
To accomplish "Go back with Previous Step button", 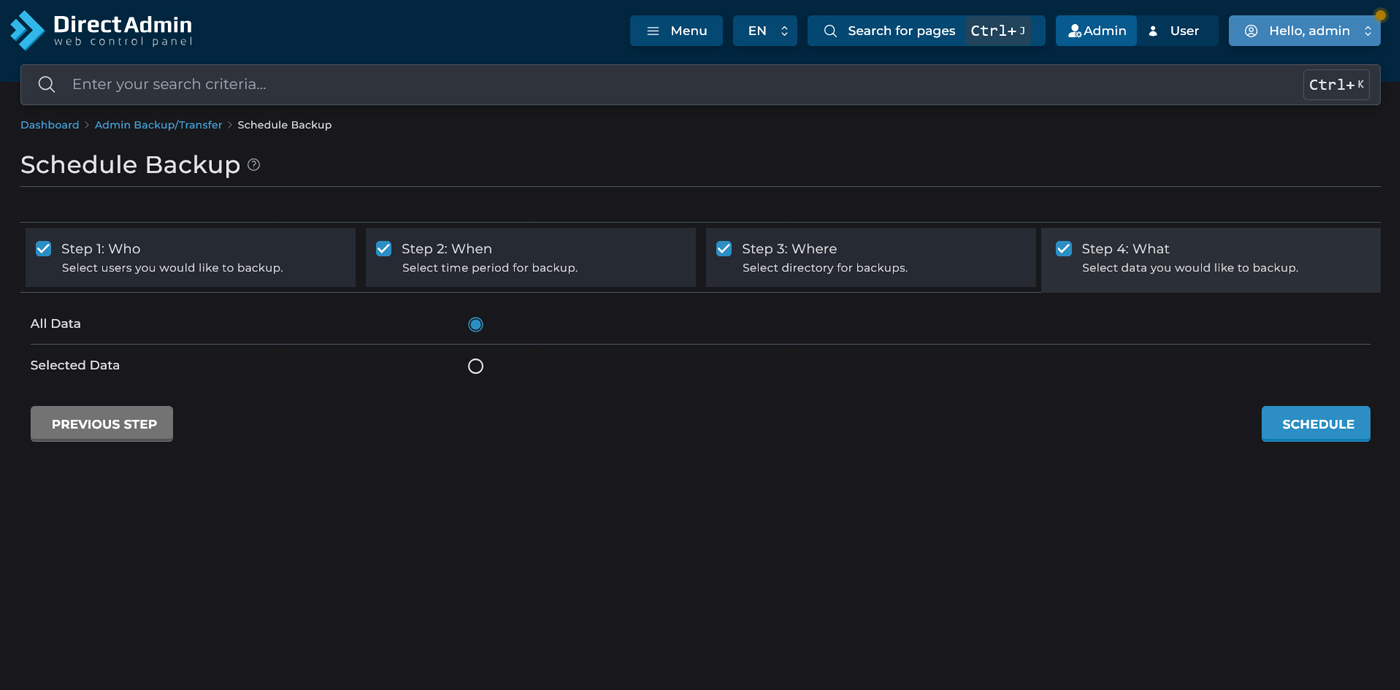I will (102, 424).
